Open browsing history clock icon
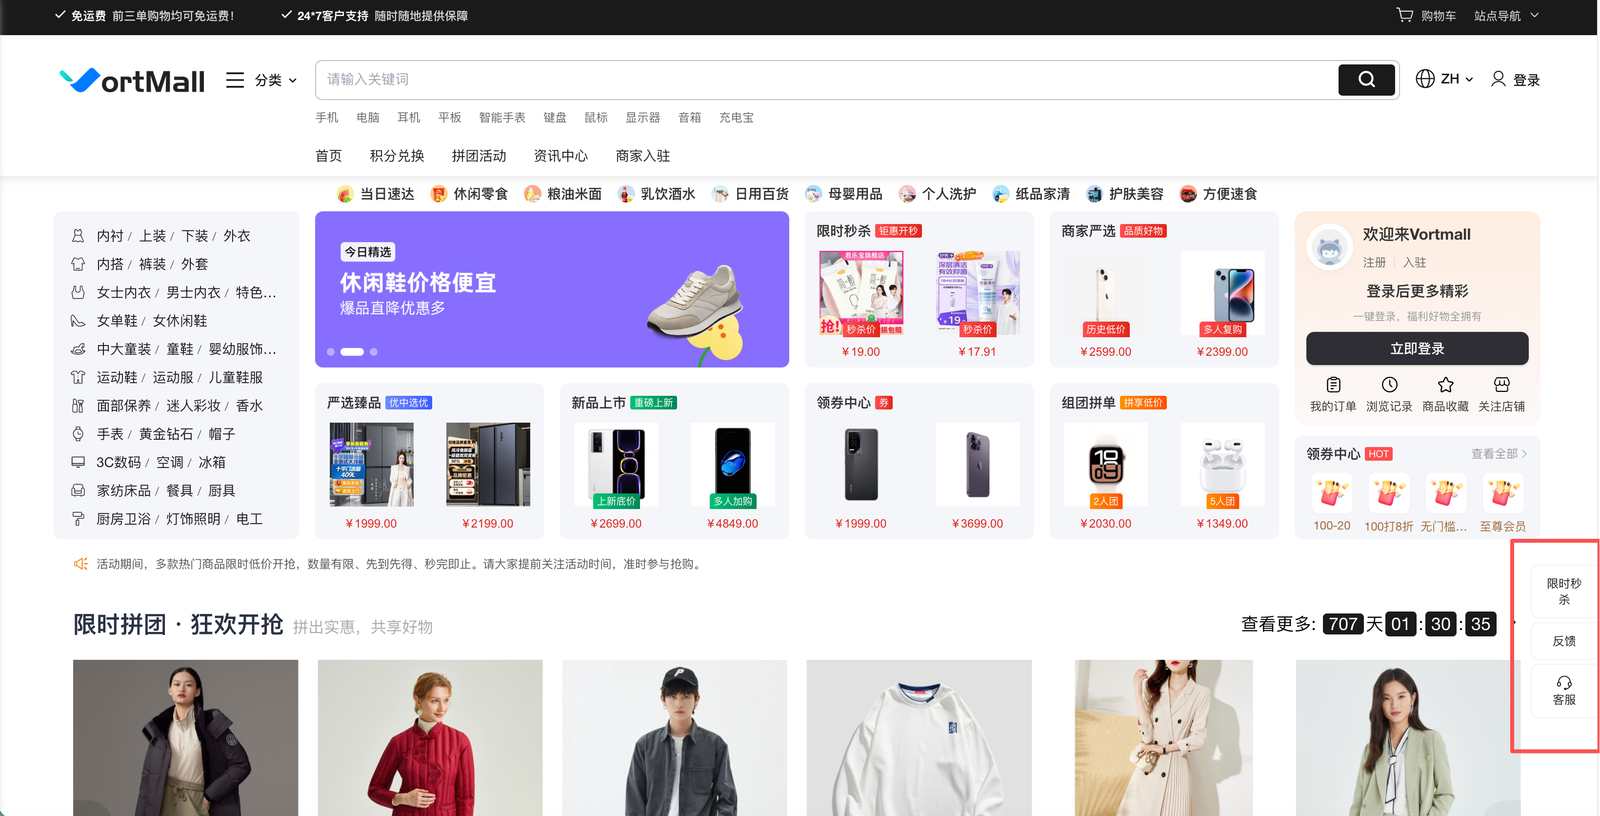 (x=1389, y=385)
